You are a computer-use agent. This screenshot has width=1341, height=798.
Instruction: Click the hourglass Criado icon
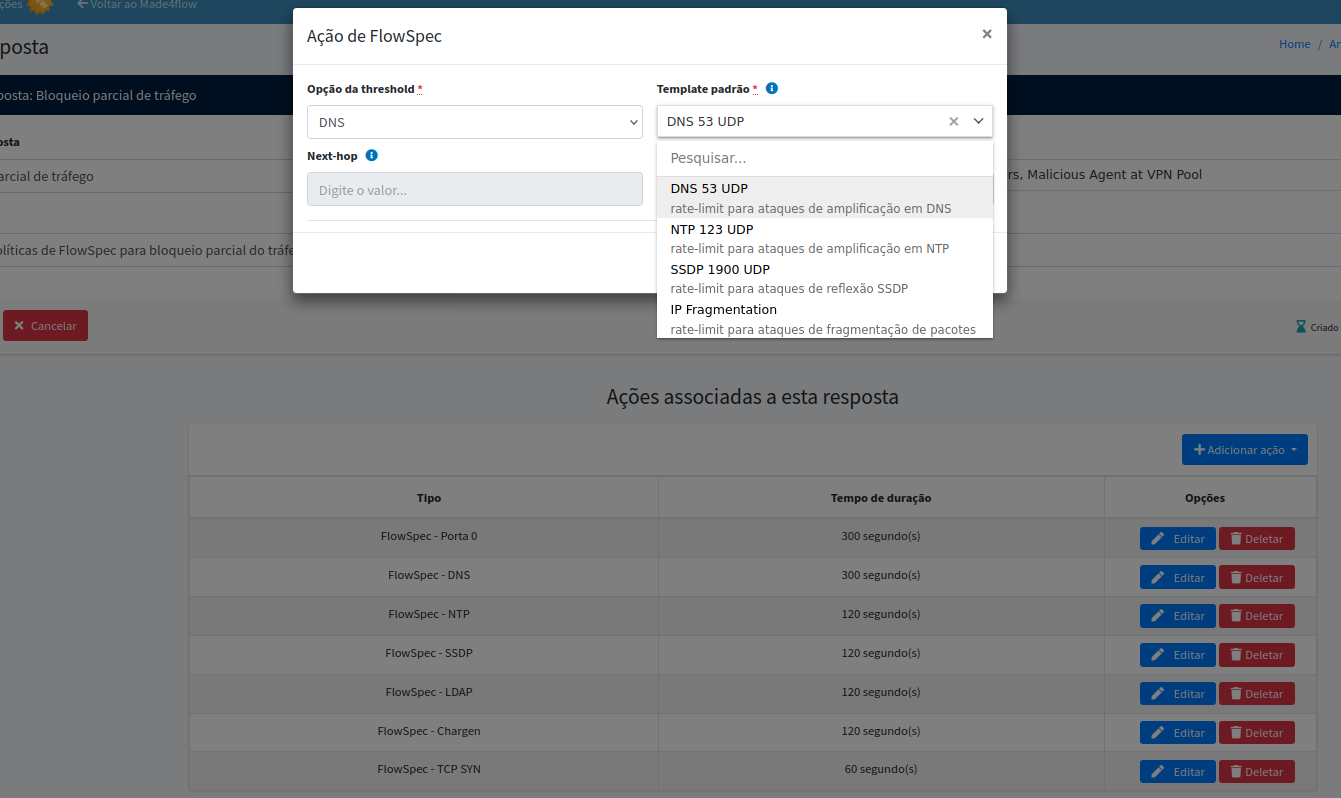tap(1301, 326)
